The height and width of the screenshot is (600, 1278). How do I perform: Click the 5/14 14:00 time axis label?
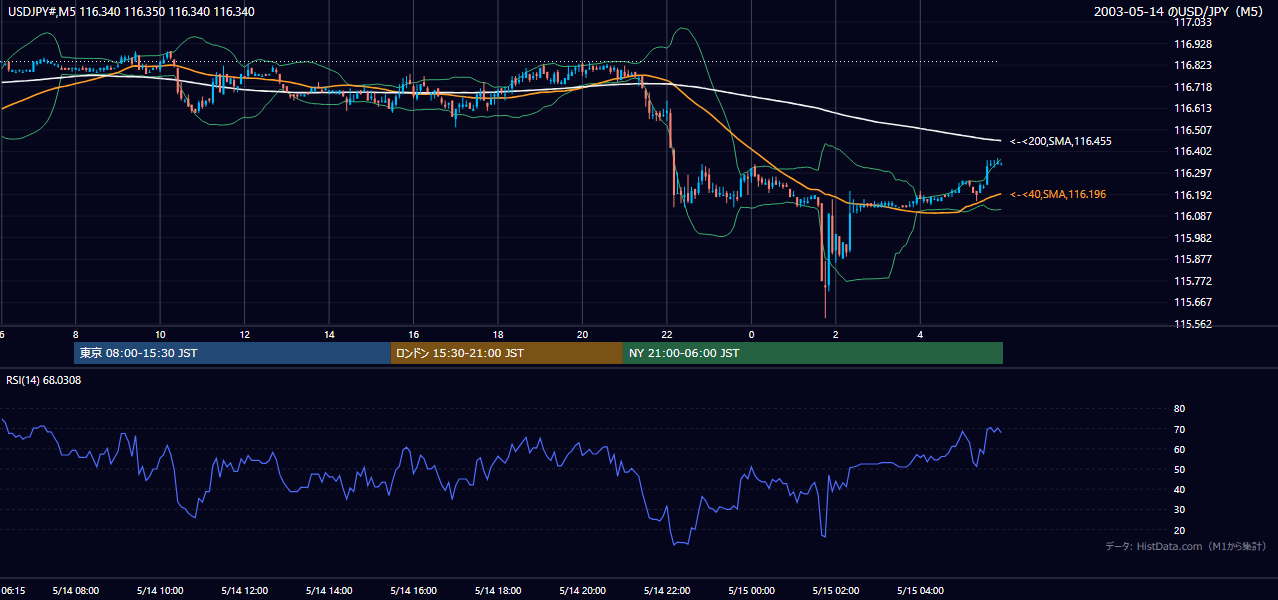[x=330, y=591]
